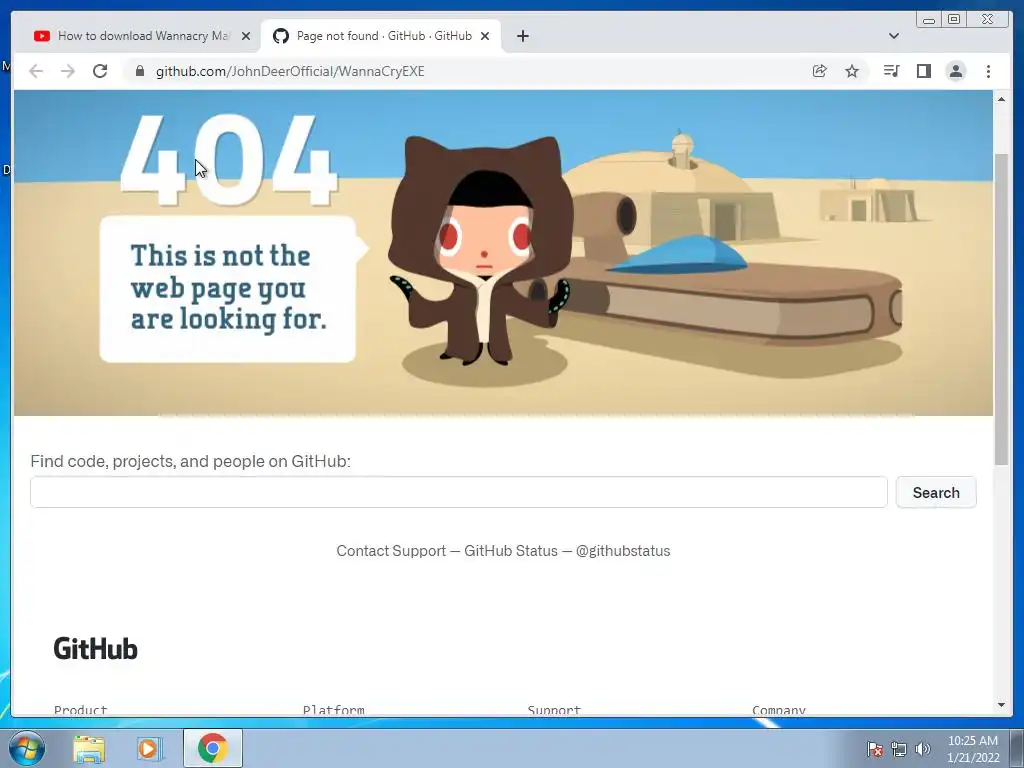
Task: Launch Windows Media Player from taskbar
Action: pyautogui.click(x=150, y=748)
